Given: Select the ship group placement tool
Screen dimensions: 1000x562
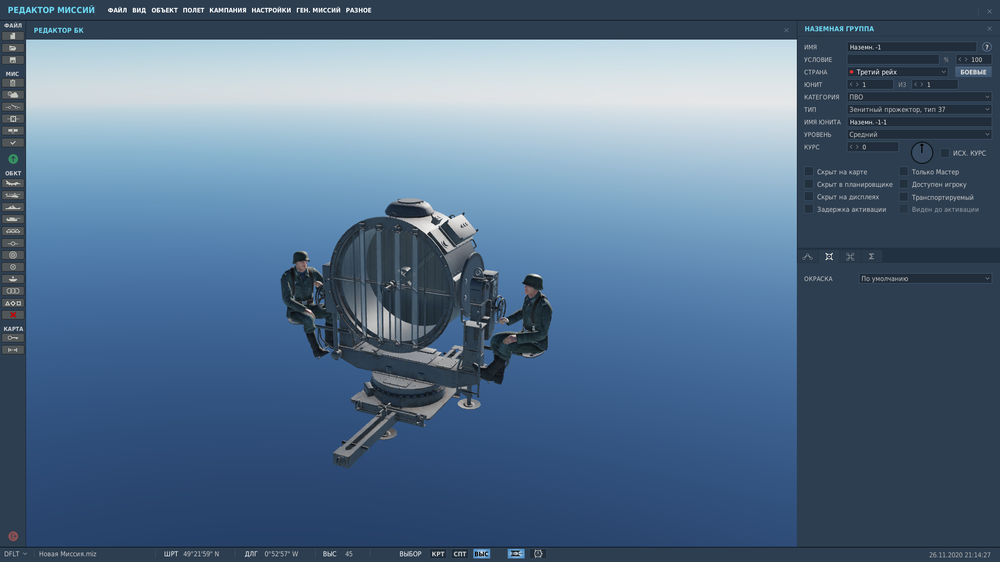Looking at the screenshot, I should pos(13,207).
